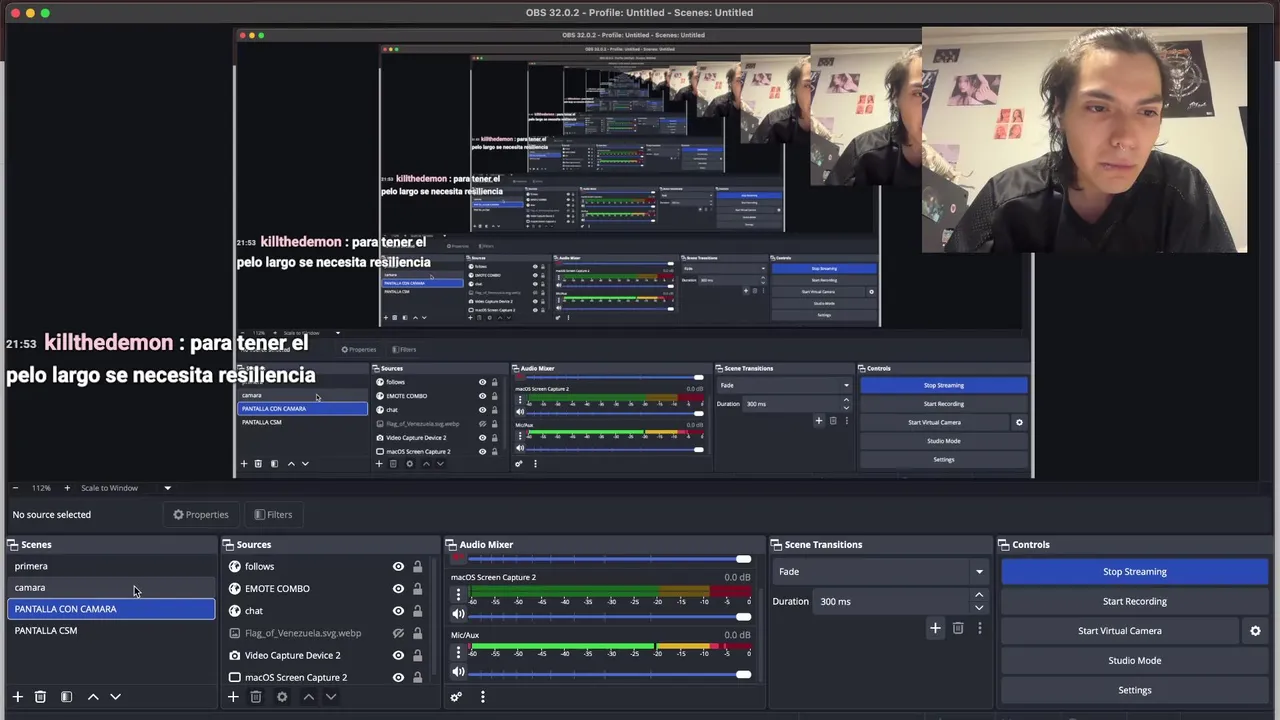This screenshot has height=720, width=1280.
Task: Select the PANTALLA CSM scene
Action: click(110, 631)
